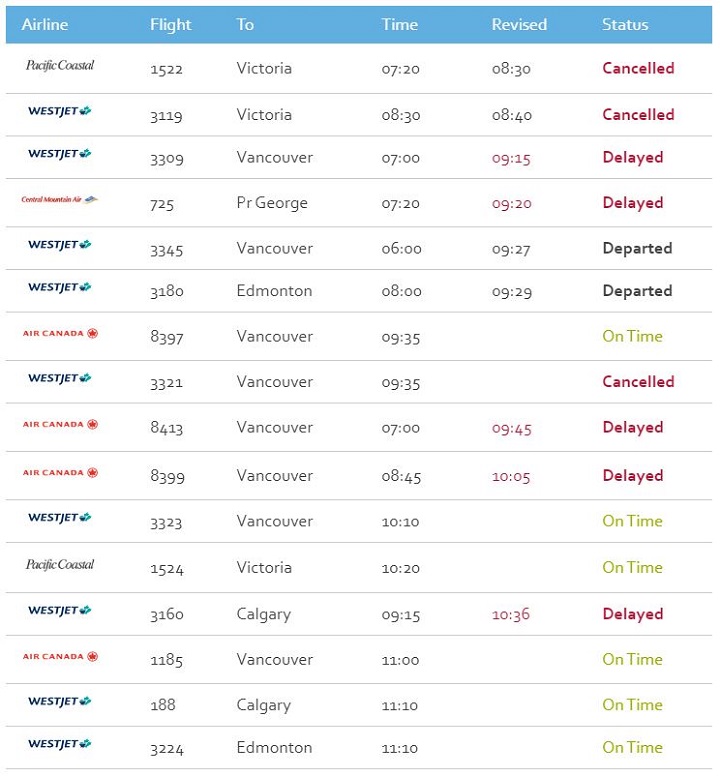Click WestJet logo for flight 3160
This screenshot has width=720, height=777.
[x=60, y=611]
